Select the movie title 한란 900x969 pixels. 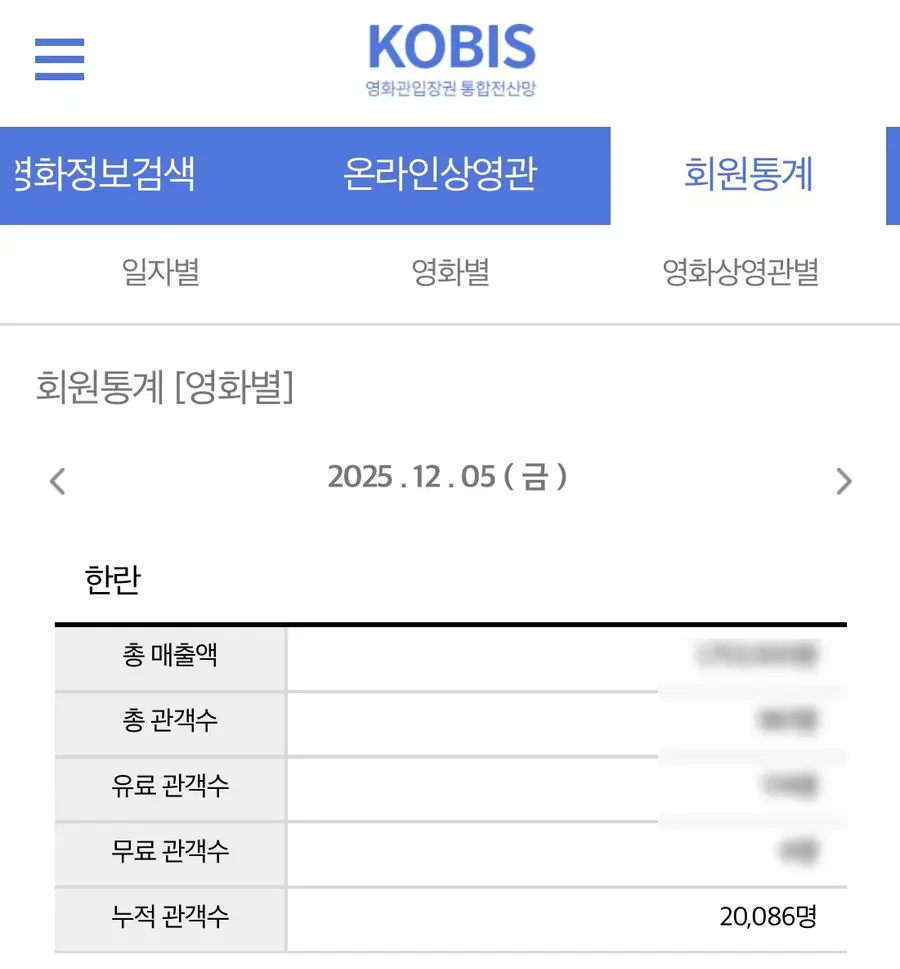[x=113, y=581]
